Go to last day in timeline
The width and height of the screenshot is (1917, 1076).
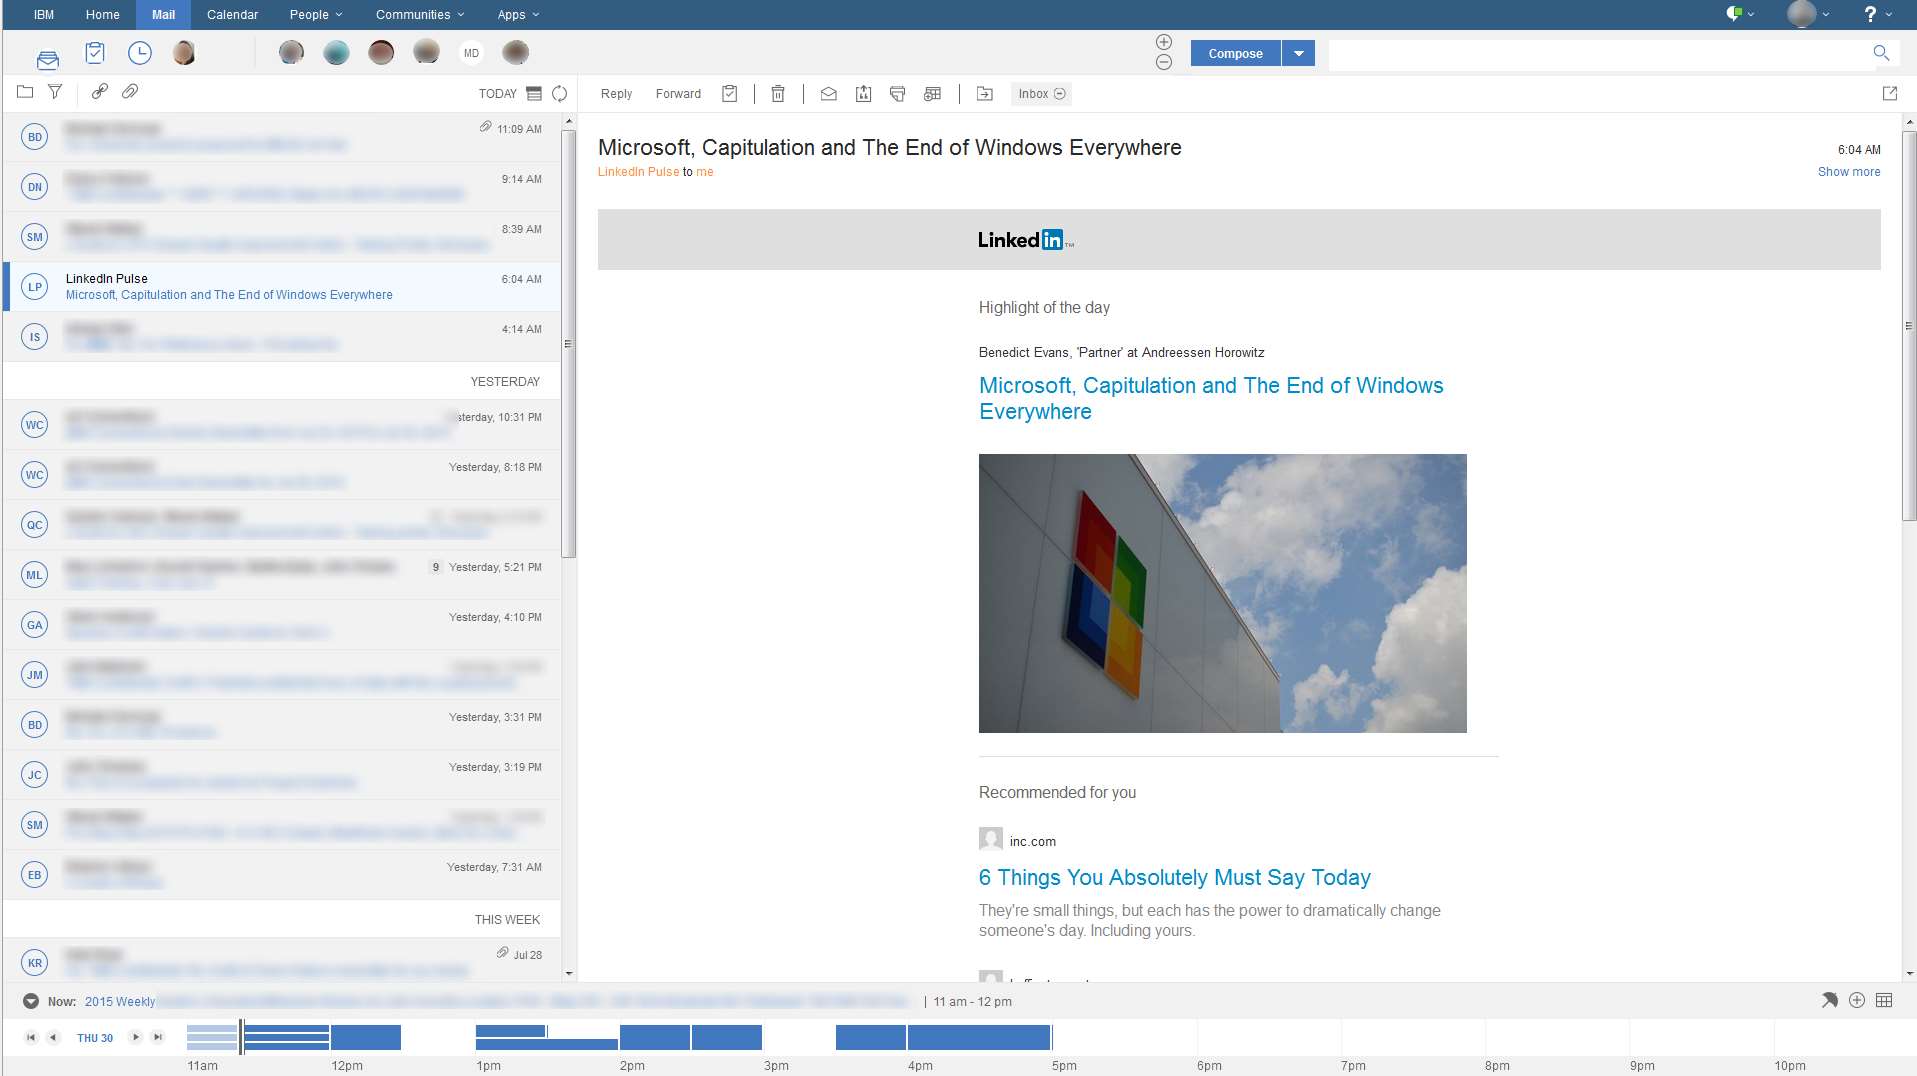pyautogui.click(x=158, y=1038)
